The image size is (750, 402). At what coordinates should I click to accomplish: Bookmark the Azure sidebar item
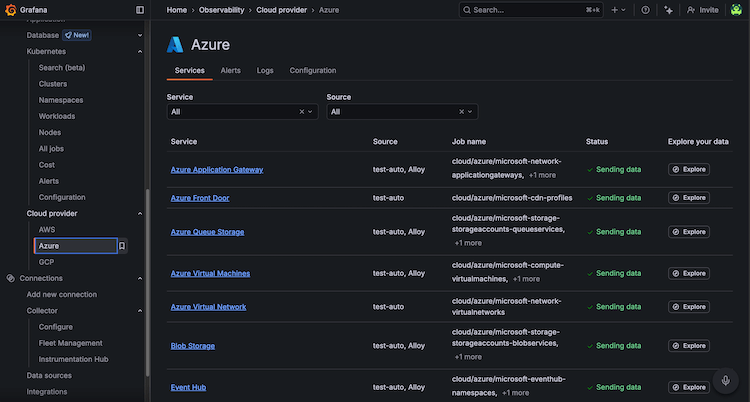pyautogui.click(x=122, y=246)
